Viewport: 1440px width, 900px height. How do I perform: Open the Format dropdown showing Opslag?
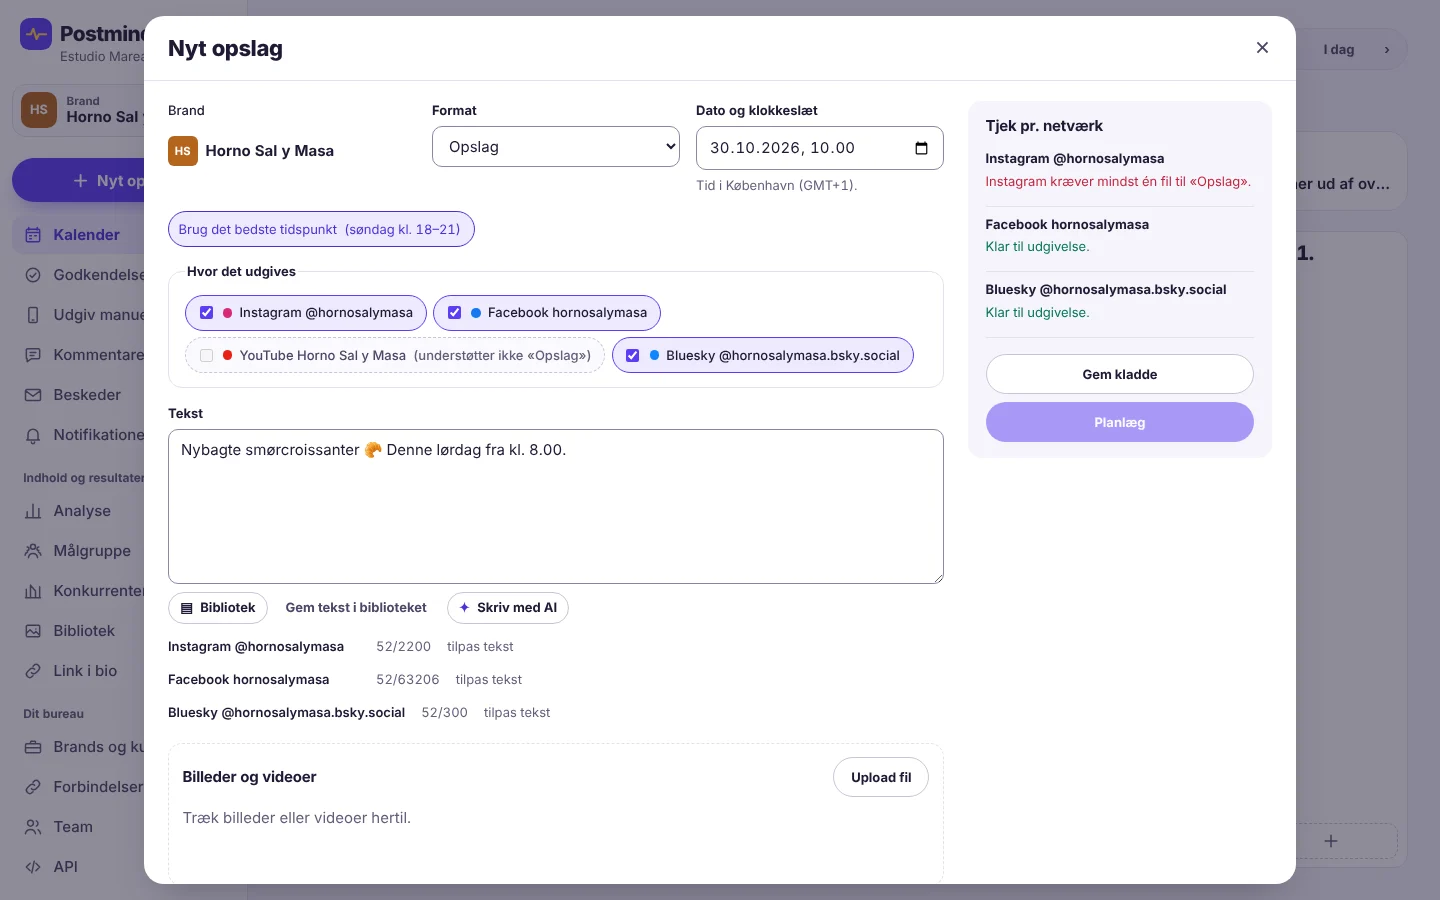click(x=556, y=147)
